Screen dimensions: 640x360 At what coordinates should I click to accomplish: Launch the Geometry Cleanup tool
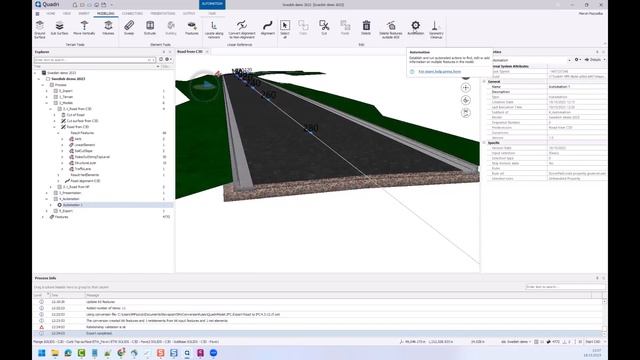click(x=436, y=30)
